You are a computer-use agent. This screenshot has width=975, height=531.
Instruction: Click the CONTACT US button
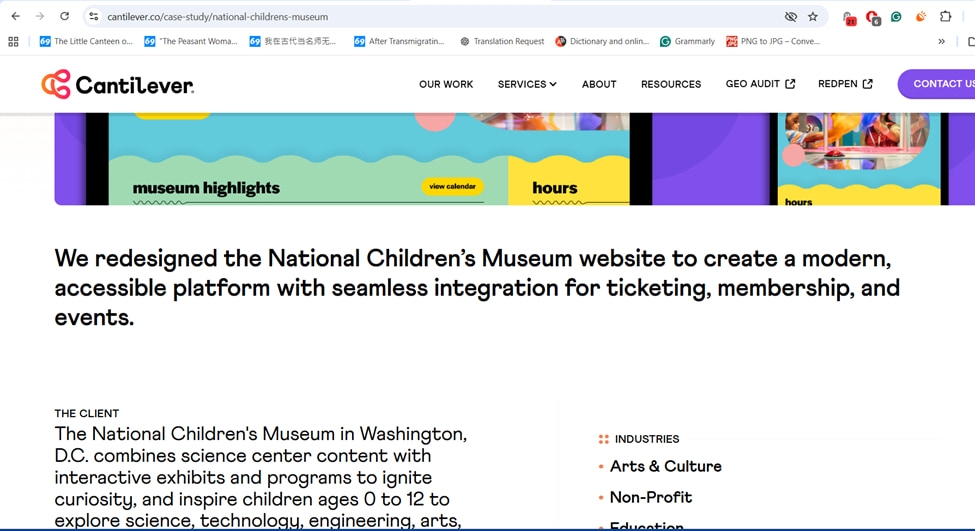pos(936,84)
